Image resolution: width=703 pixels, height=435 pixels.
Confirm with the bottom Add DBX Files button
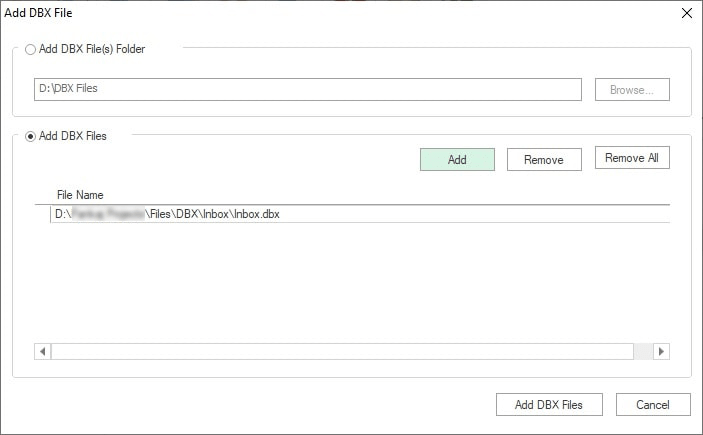551,404
